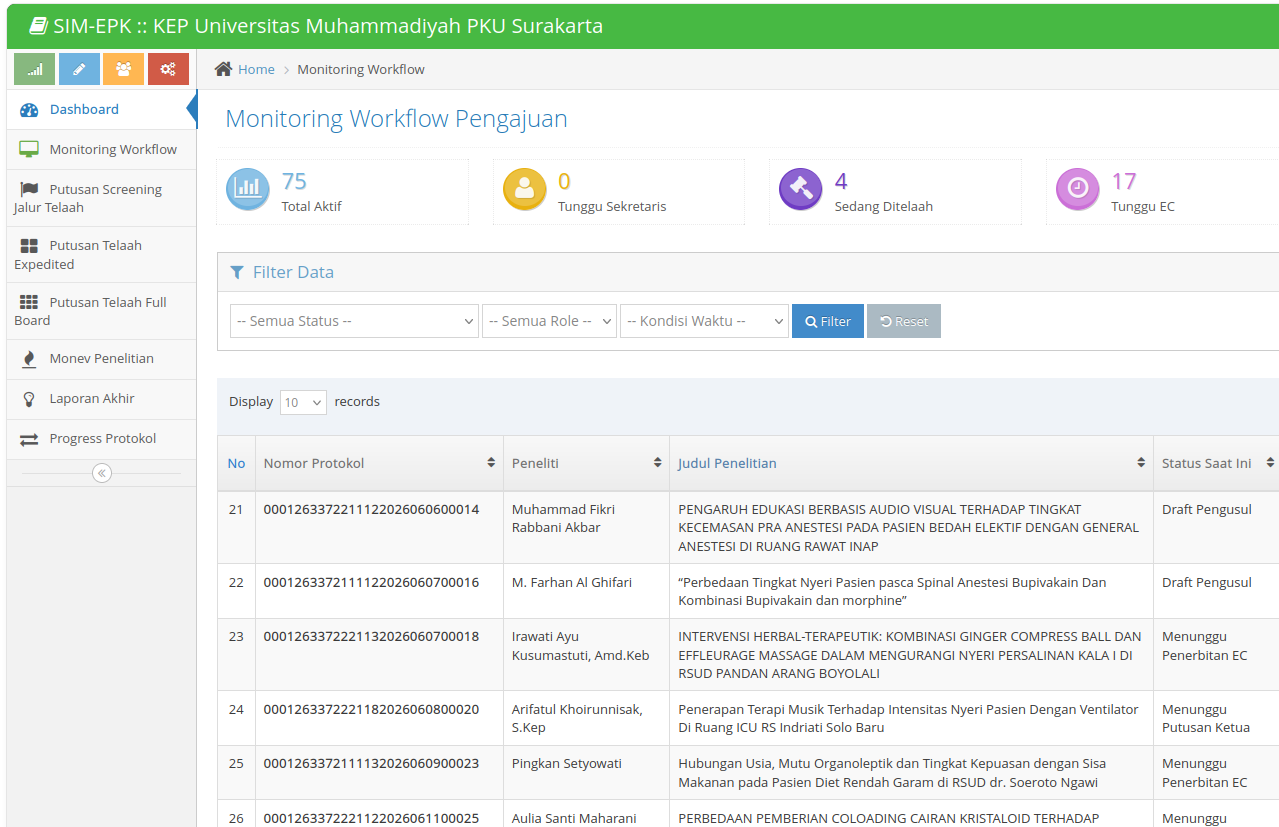Click the Laporan Akhir lightbulb icon
This screenshot has height=827, width=1279.
(x=29, y=399)
